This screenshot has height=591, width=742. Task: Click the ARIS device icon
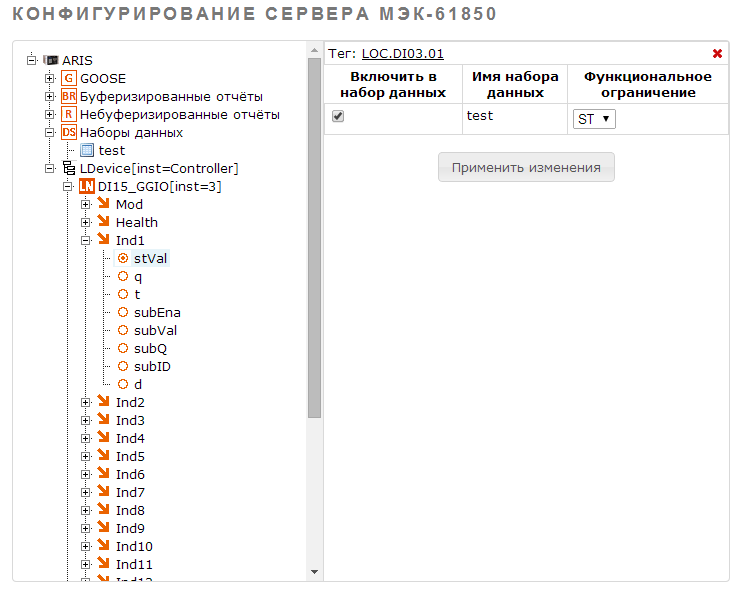pos(51,61)
